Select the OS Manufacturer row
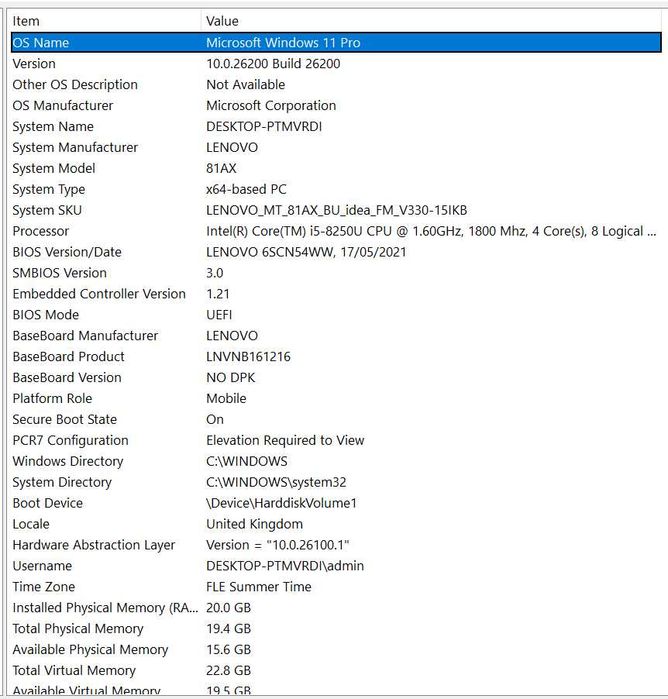The height and width of the screenshot is (699, 668). [x=336, y=106]
